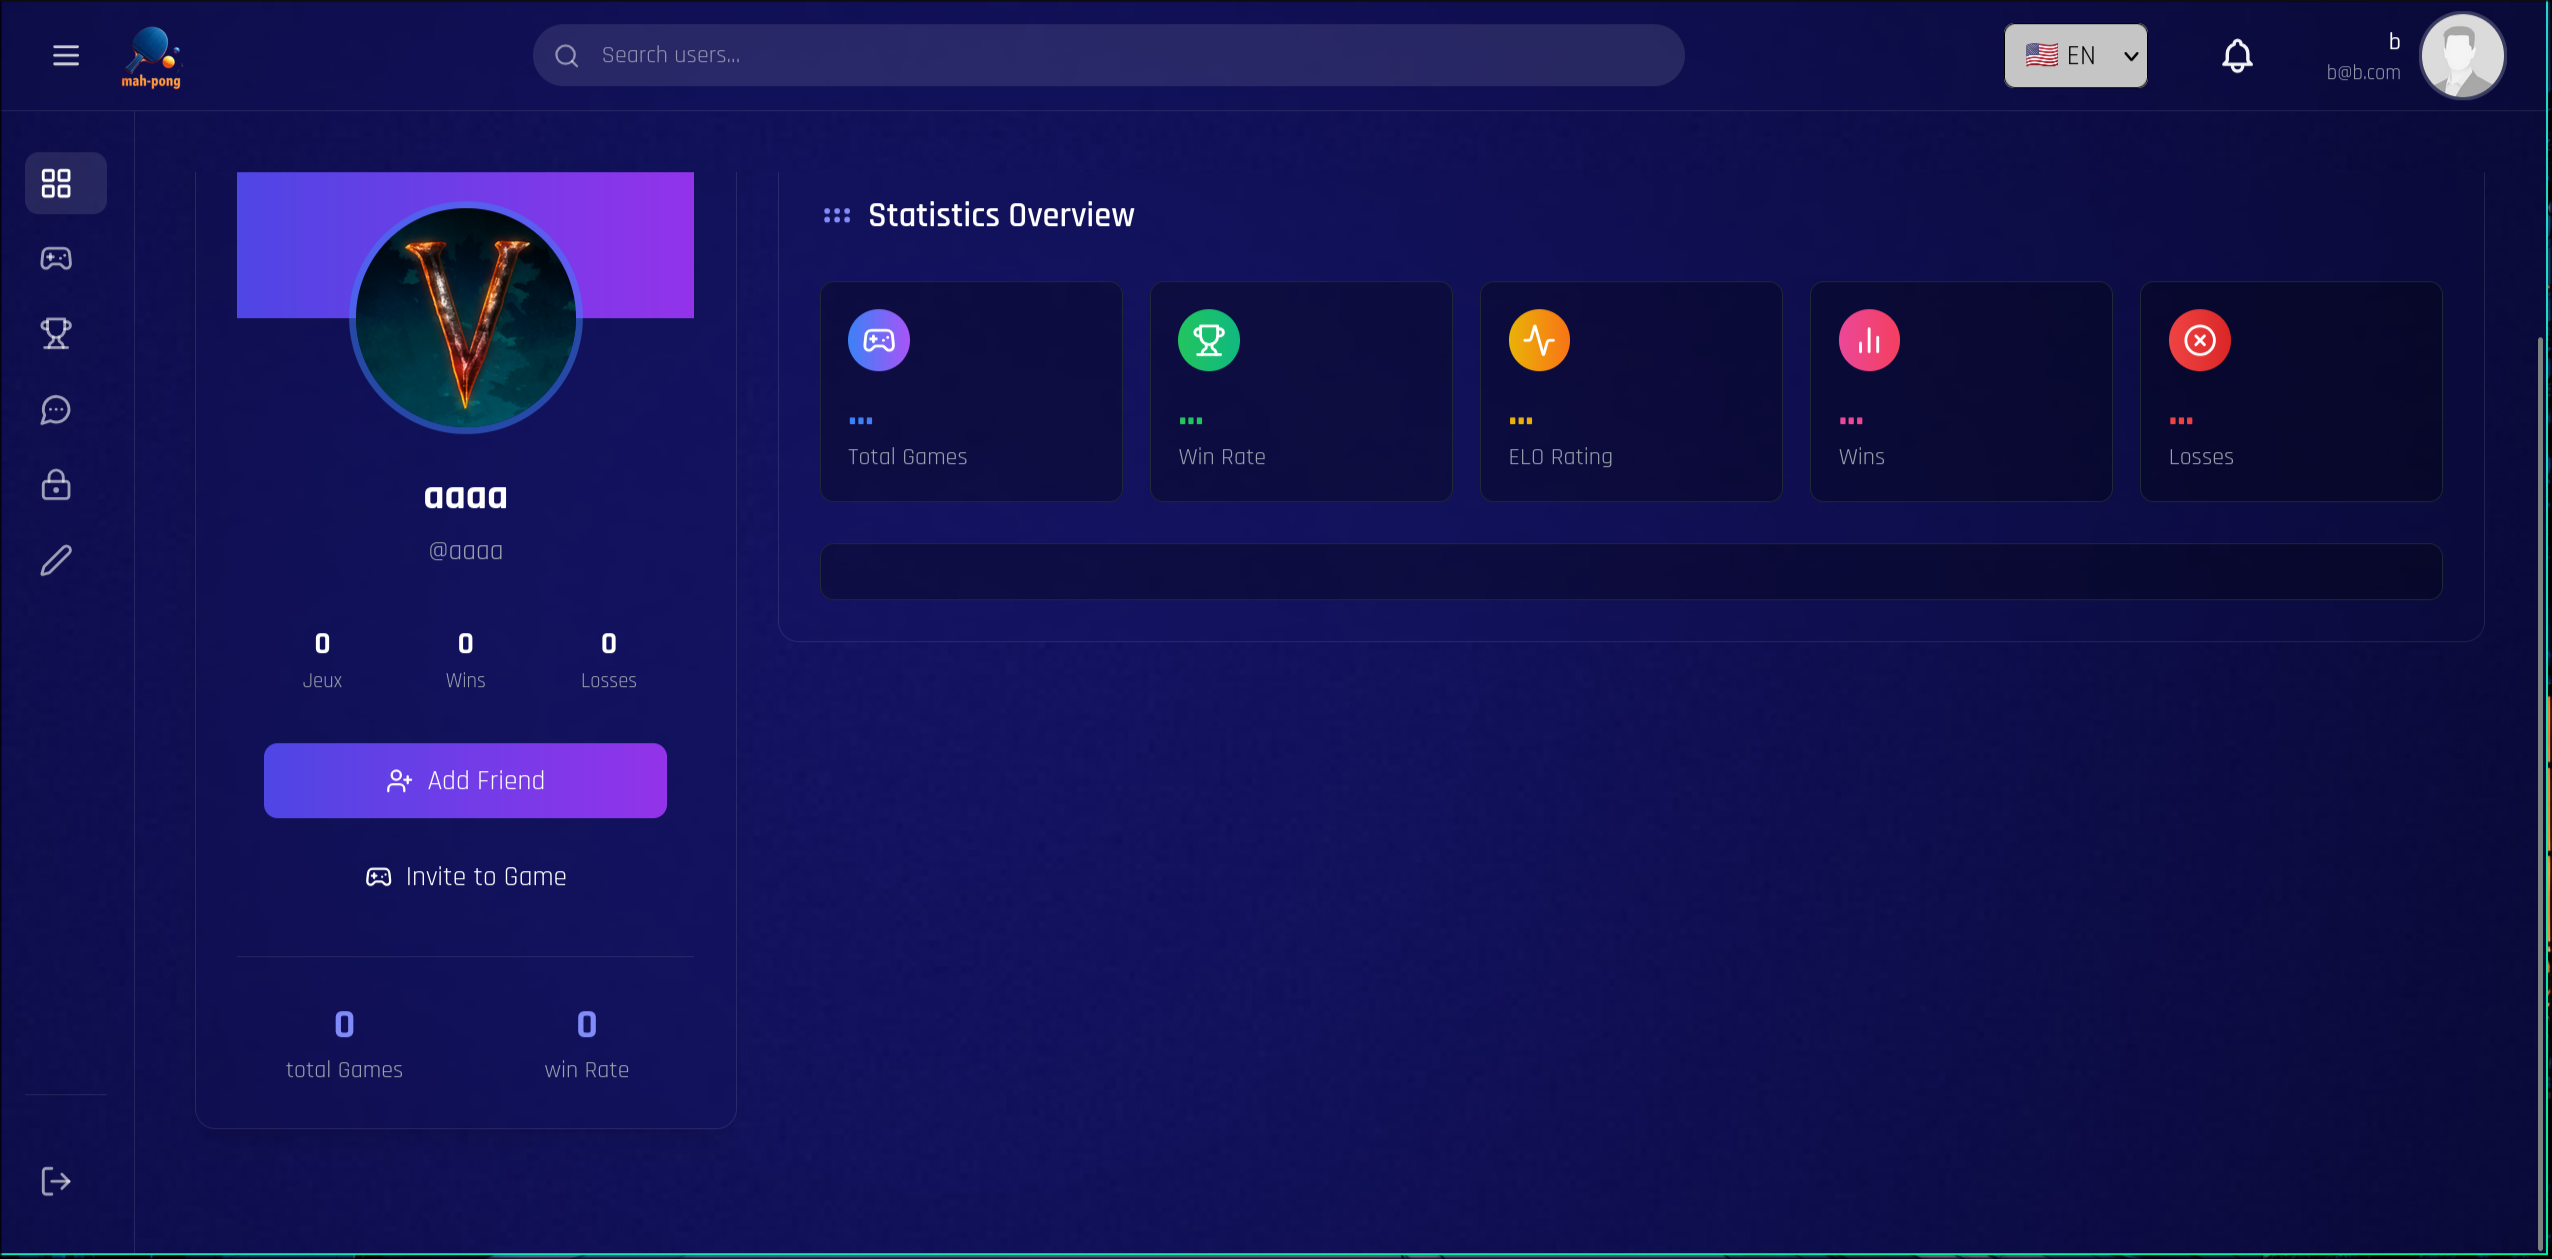Click the page vertical scrollbar

coord(2540,793)
